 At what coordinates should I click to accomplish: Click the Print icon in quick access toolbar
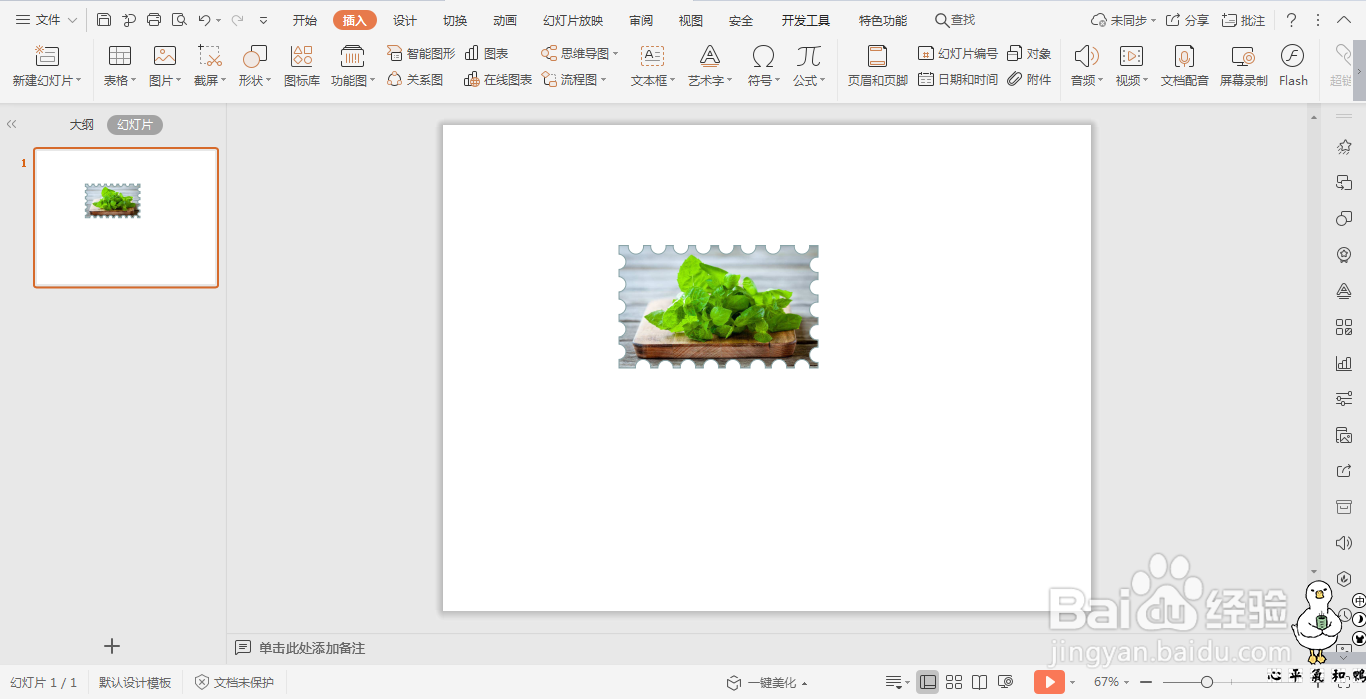pyautogui.click(x=154, y=20)
